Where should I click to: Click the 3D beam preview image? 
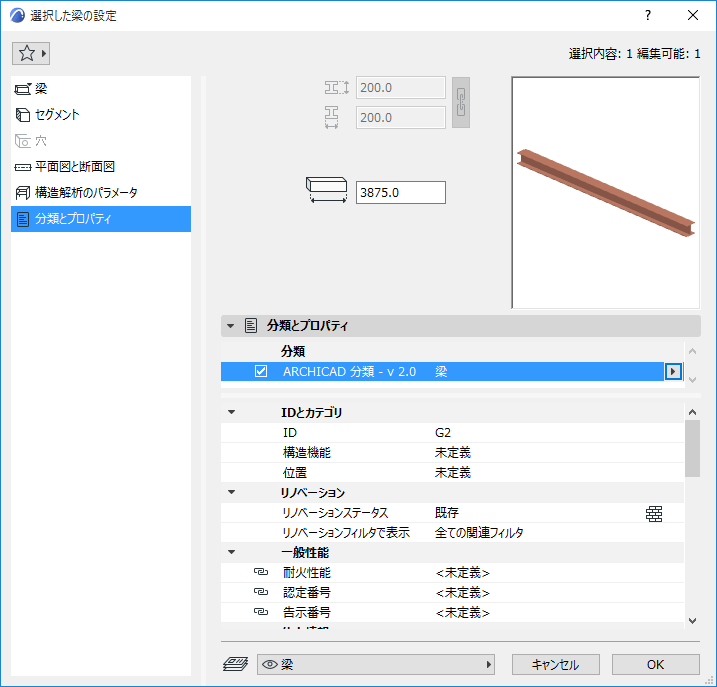click(605, 193)
